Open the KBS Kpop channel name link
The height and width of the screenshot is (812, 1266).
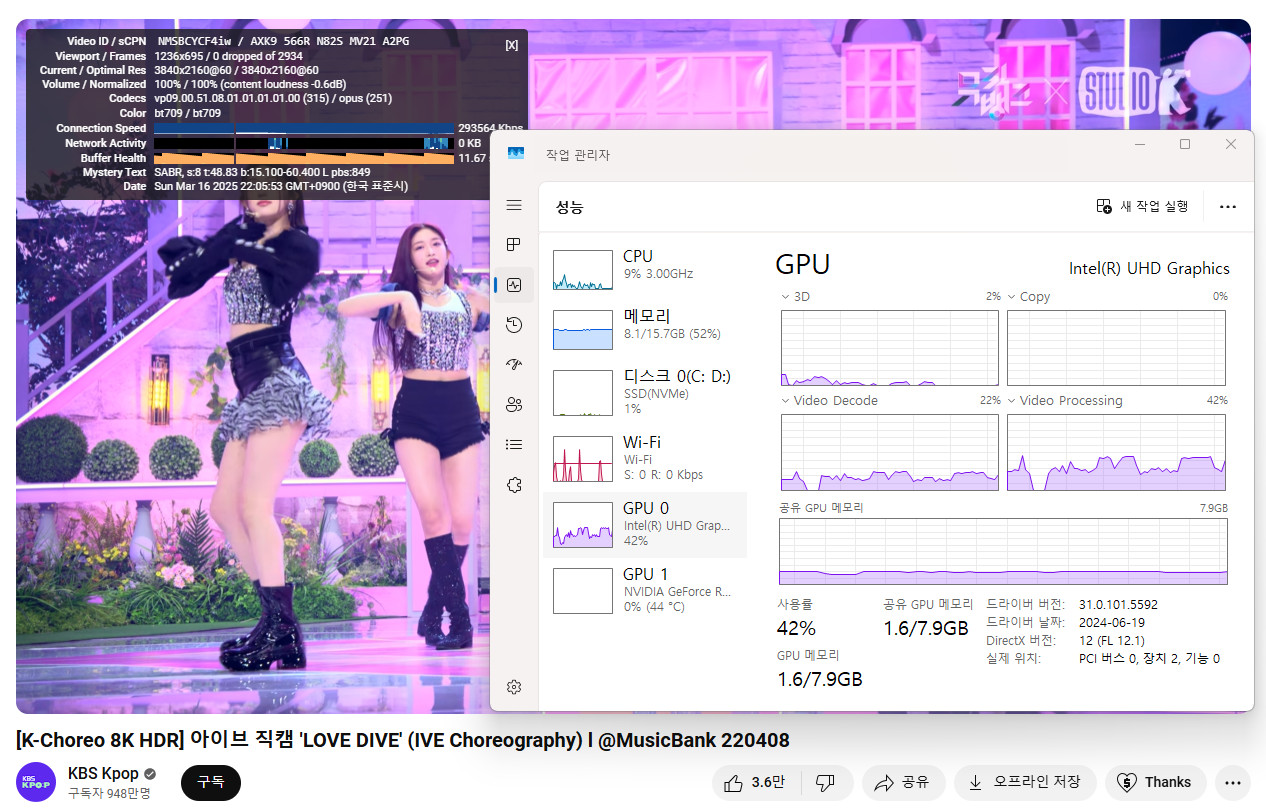(x=104, y=774)
